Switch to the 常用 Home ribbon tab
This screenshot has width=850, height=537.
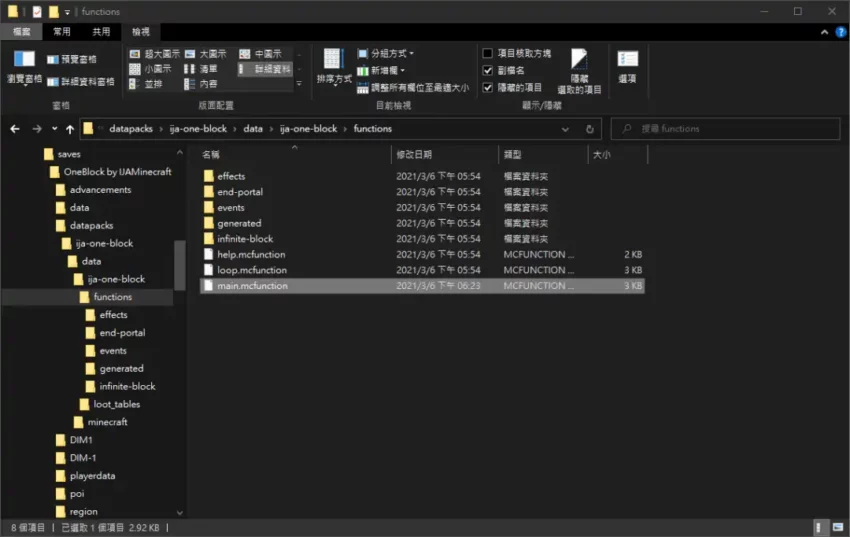tap(62, 32)
